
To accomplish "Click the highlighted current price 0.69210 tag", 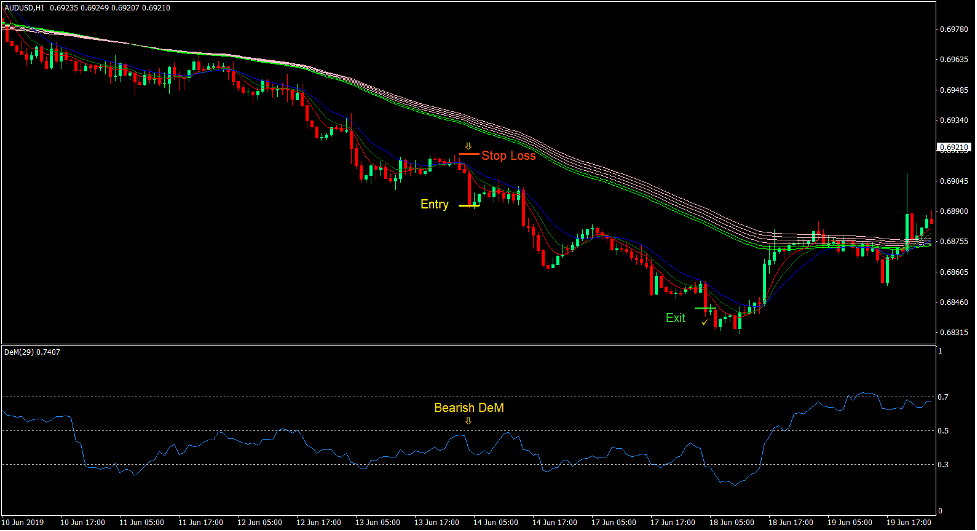I will pyautogui.click(x=954, y=148).
